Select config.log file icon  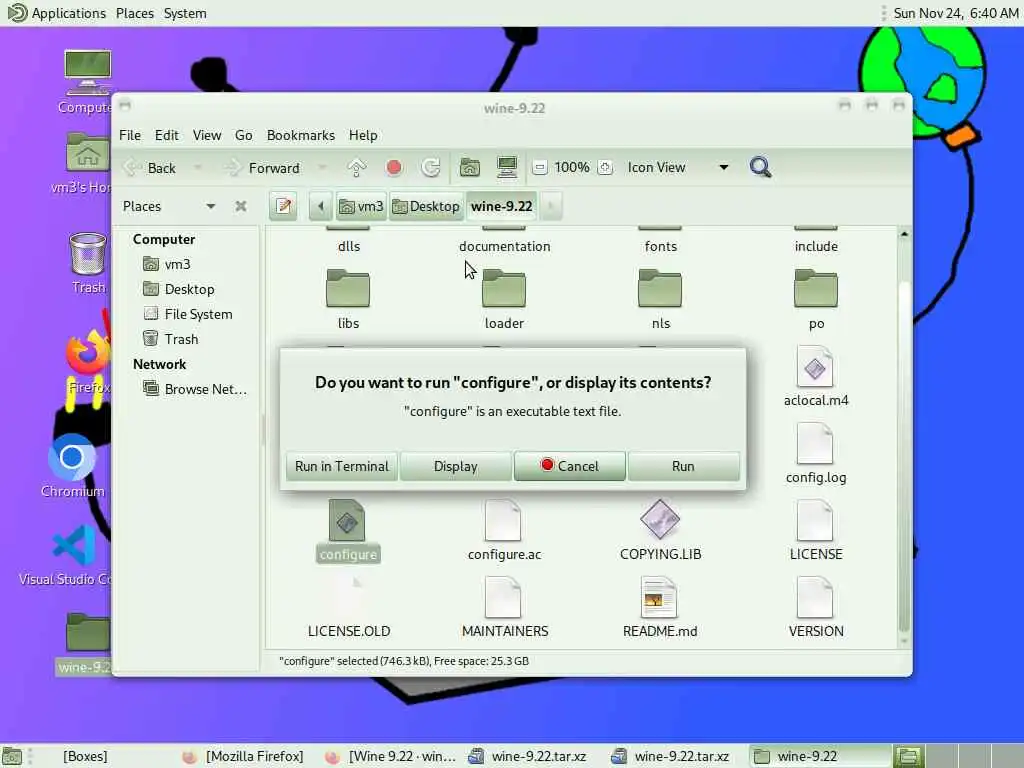click(x=815, y=443)
